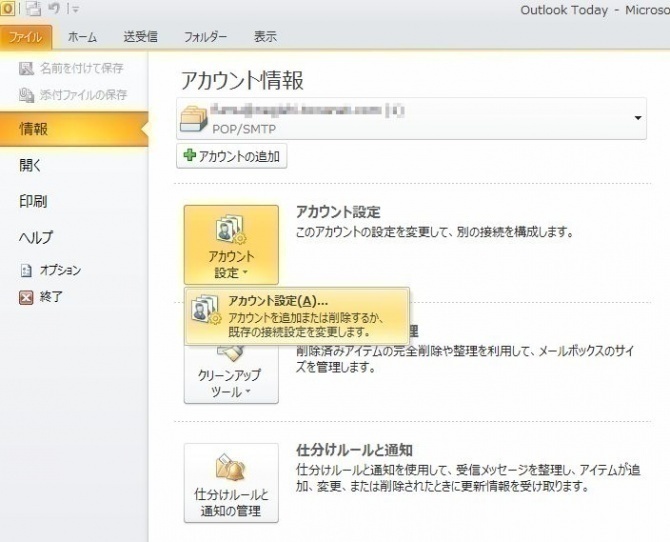Expand the POP/SMTP account selector dropdown
Viewport: 670px width, 542px height.
[638, 118]
